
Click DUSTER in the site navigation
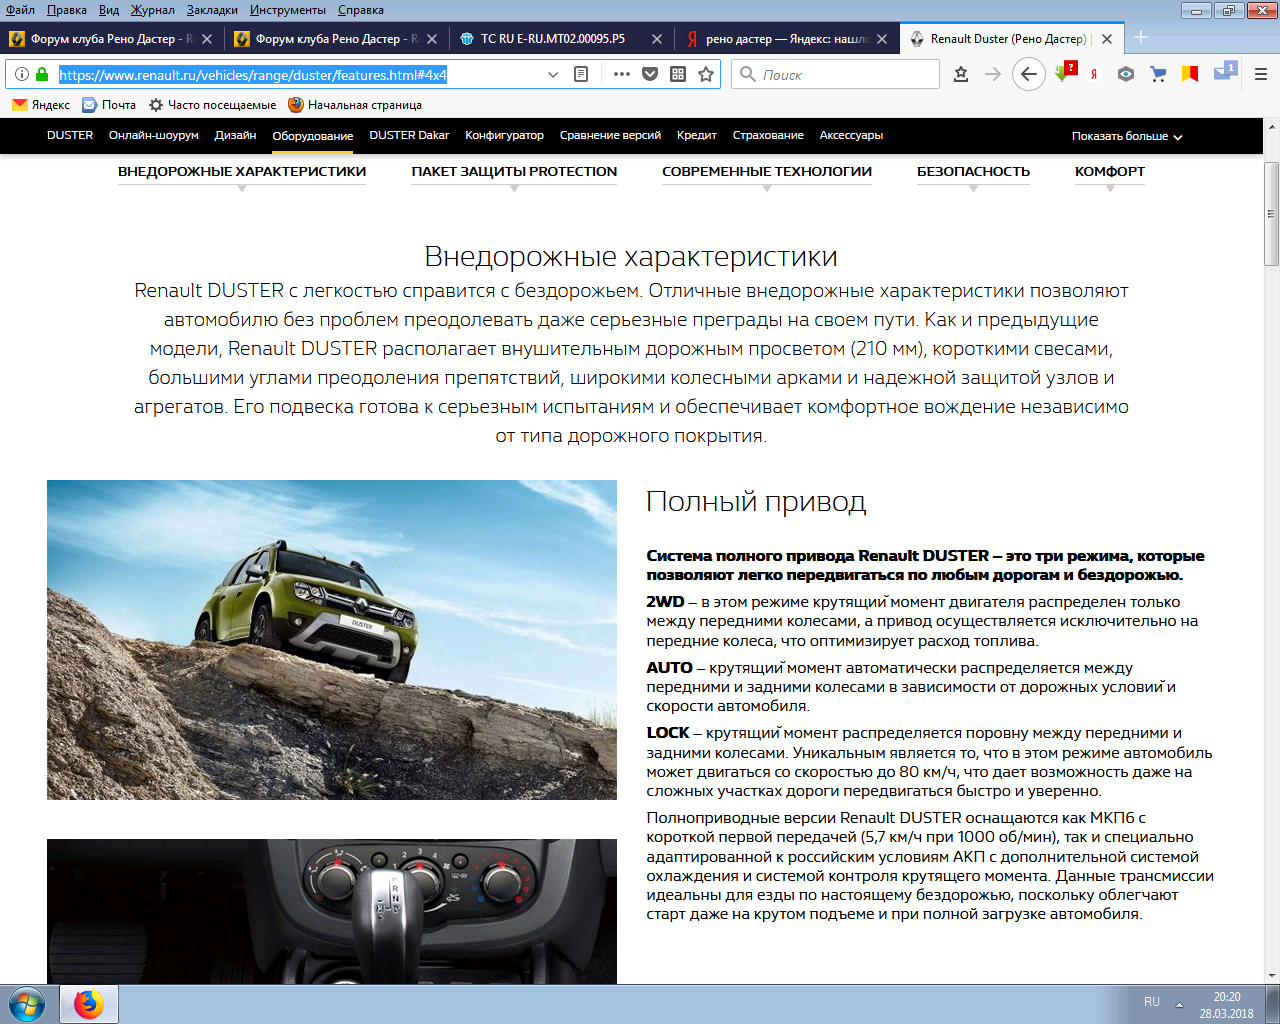coord(70,135)
